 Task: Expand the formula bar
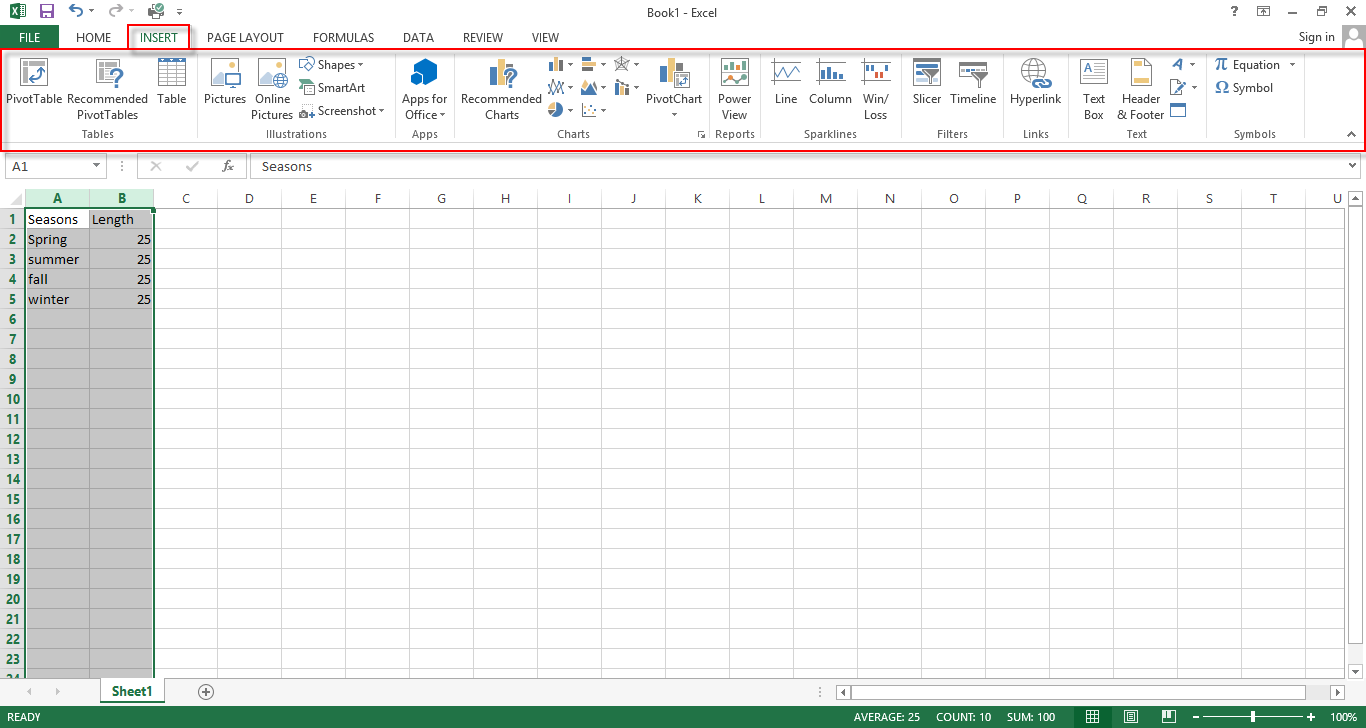click(1352, 166)
